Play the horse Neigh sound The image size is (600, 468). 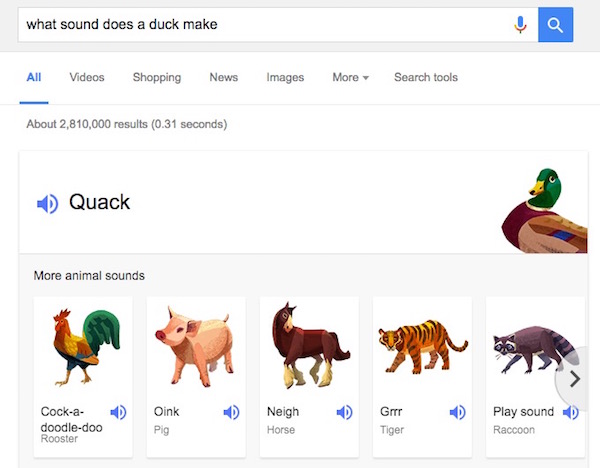click(x=344, y=412)
